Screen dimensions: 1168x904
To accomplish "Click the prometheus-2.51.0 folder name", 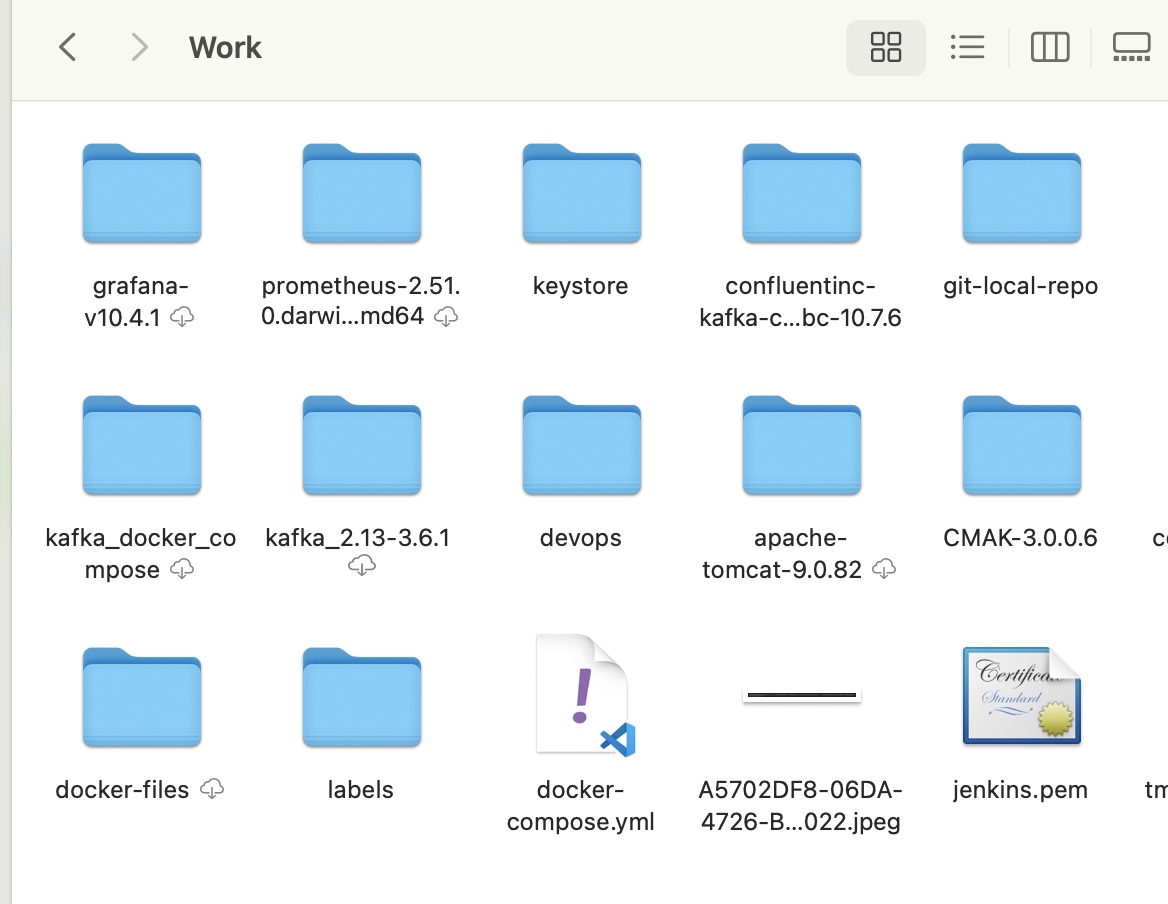I will point(361,301).
